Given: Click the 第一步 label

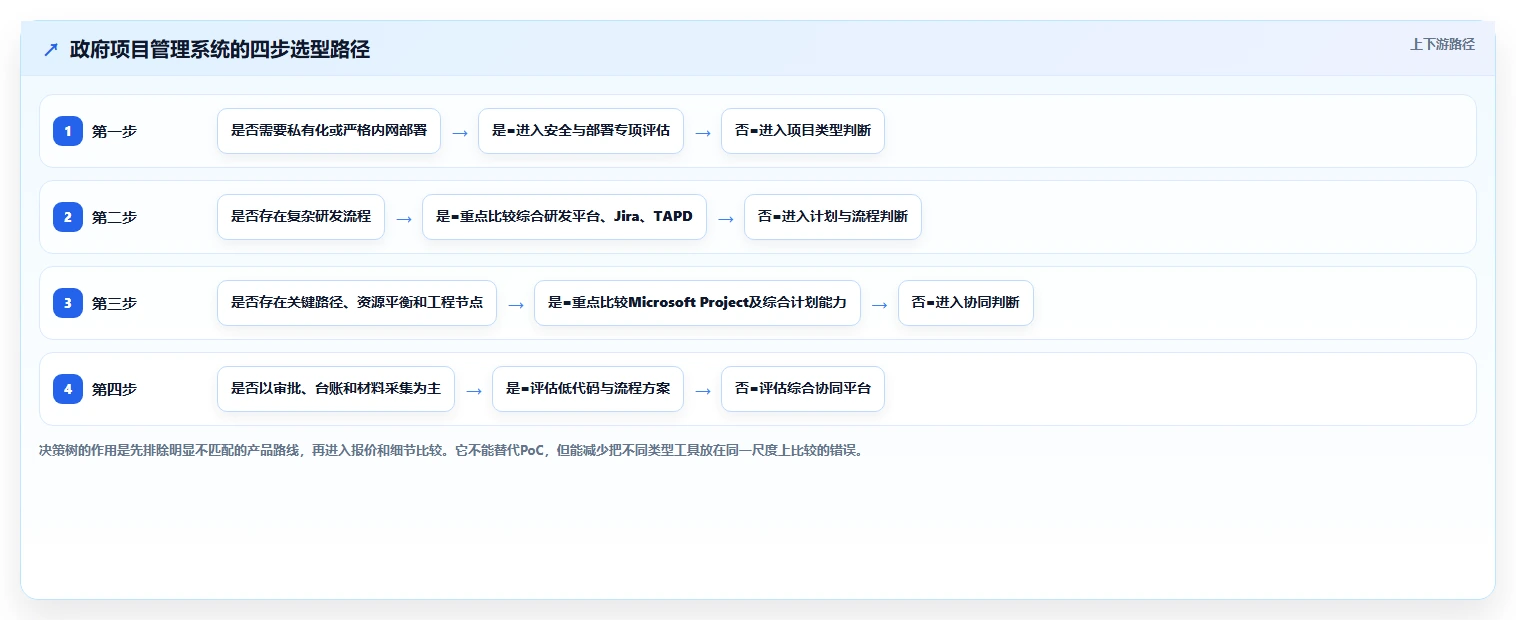Looking at the screenshot, I should pos(114,131).
